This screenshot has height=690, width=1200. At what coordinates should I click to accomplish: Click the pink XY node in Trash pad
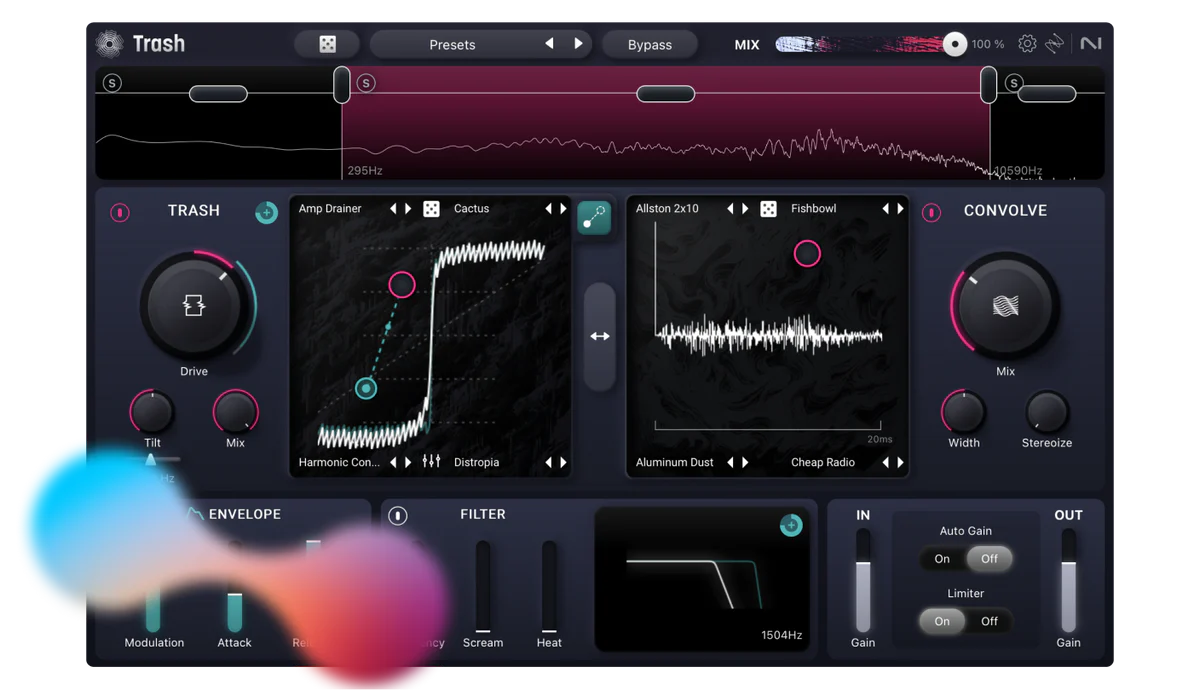click(x=402, y=285)
